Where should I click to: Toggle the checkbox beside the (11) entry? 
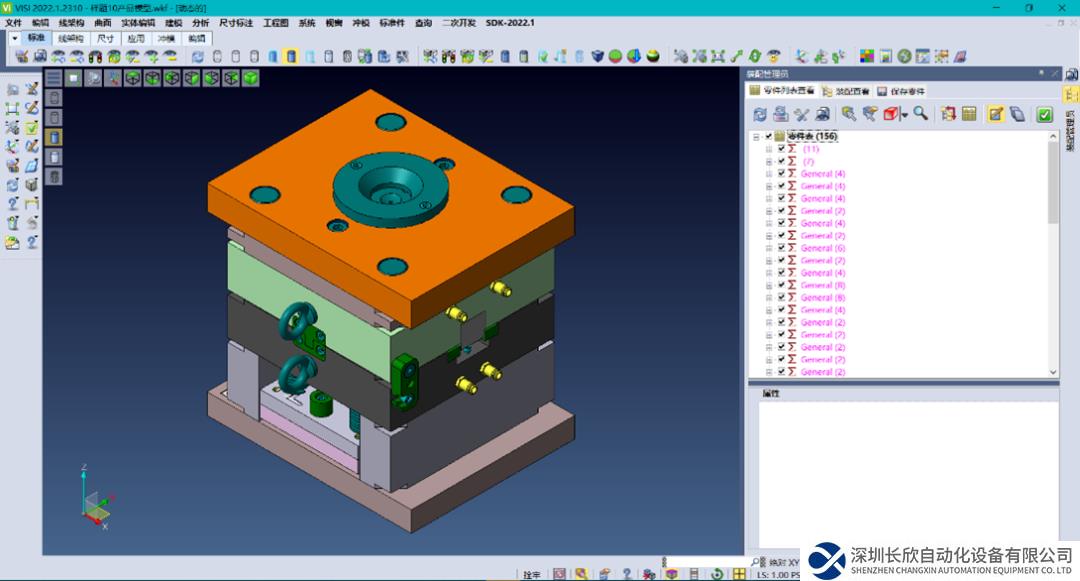point(781,149)
